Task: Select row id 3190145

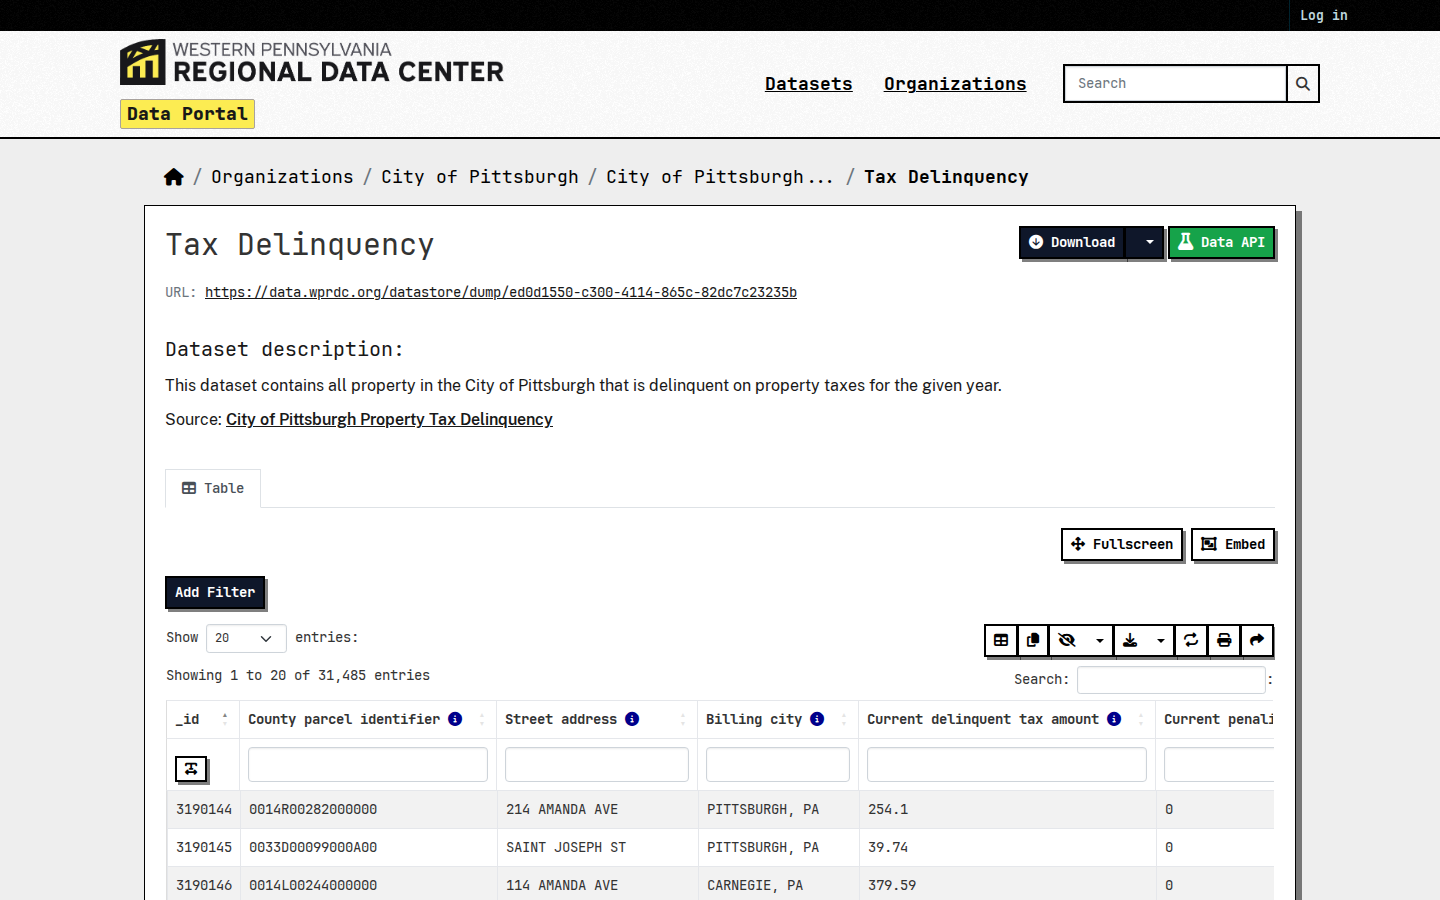Action: (204, 847)
